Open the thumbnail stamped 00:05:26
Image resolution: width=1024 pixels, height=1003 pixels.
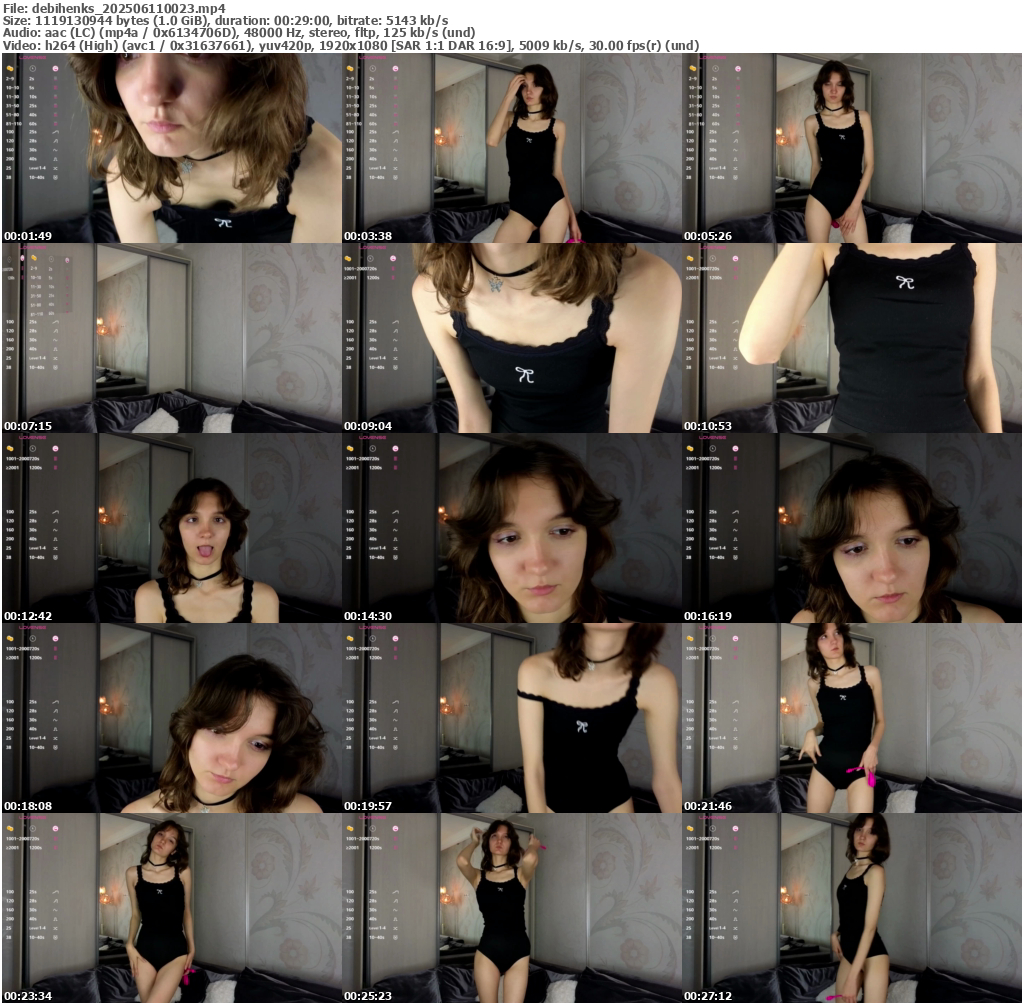pyautogui.click(x=852, y=148)
